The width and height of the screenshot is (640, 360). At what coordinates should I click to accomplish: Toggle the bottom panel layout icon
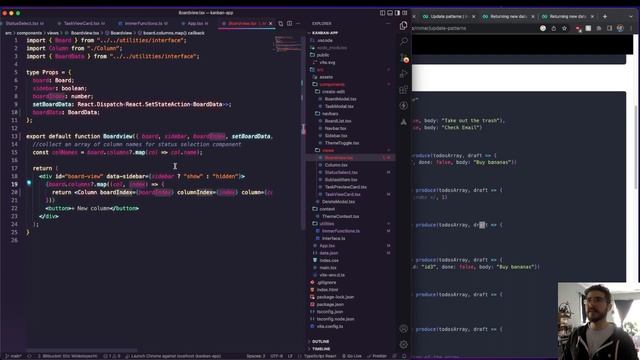coord(390,13)
